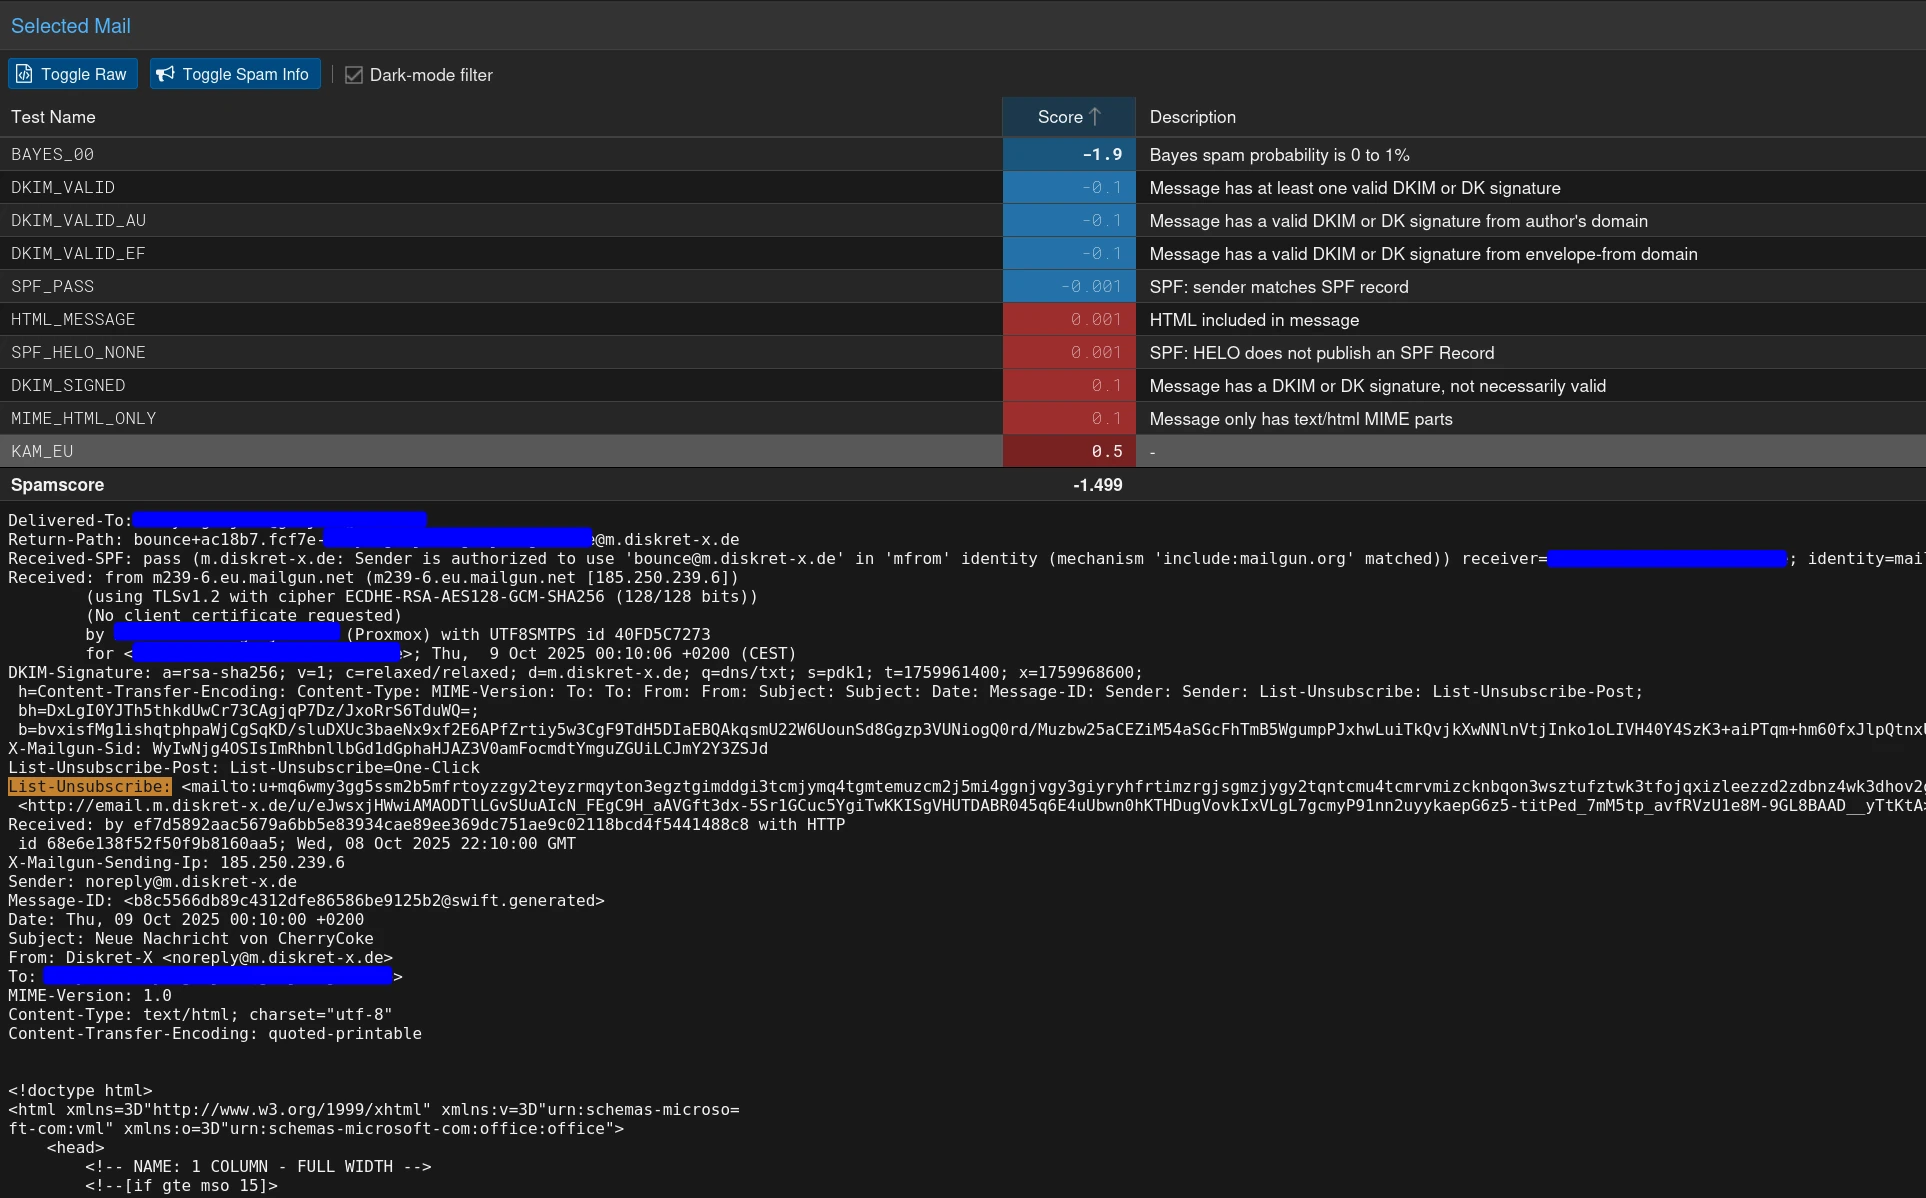
Task: Sort by Score column header
Action: tap(1059, 117)
